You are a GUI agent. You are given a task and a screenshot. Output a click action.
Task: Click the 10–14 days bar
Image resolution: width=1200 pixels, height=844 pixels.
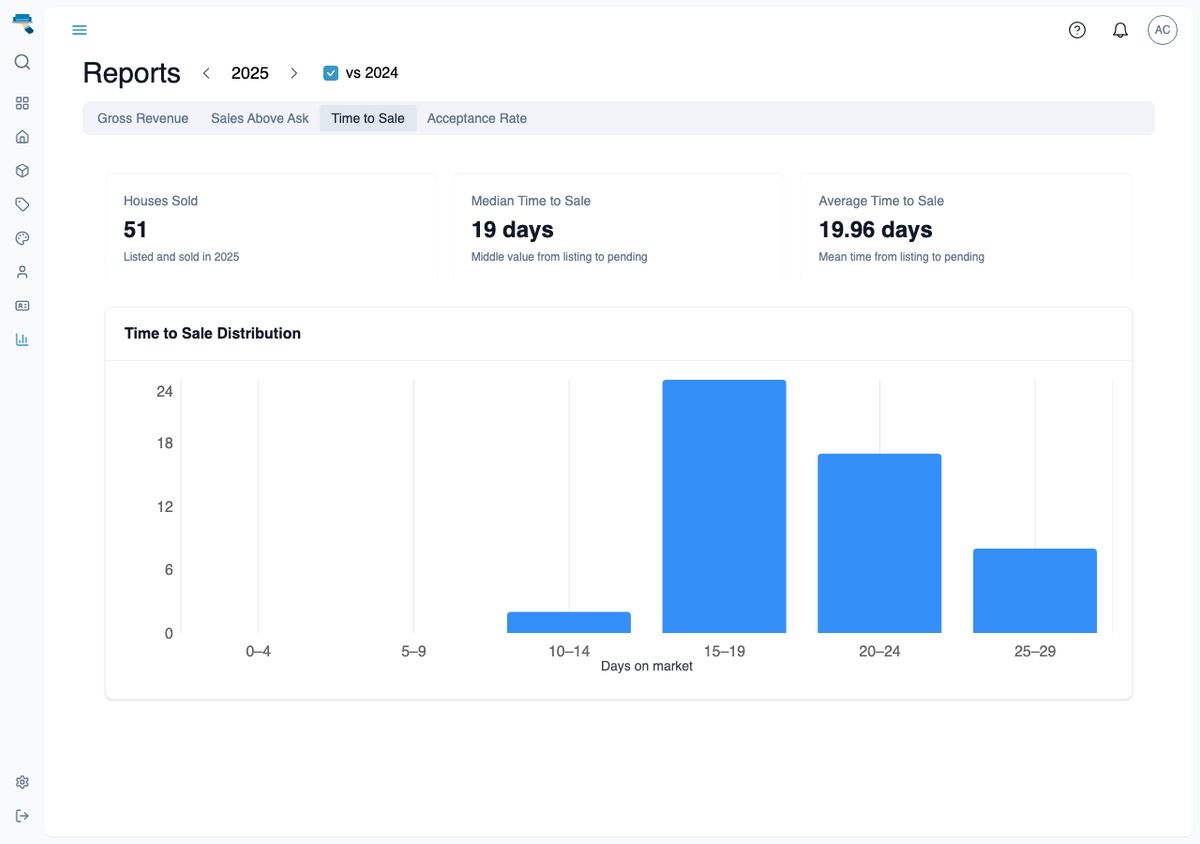point(569,622)
